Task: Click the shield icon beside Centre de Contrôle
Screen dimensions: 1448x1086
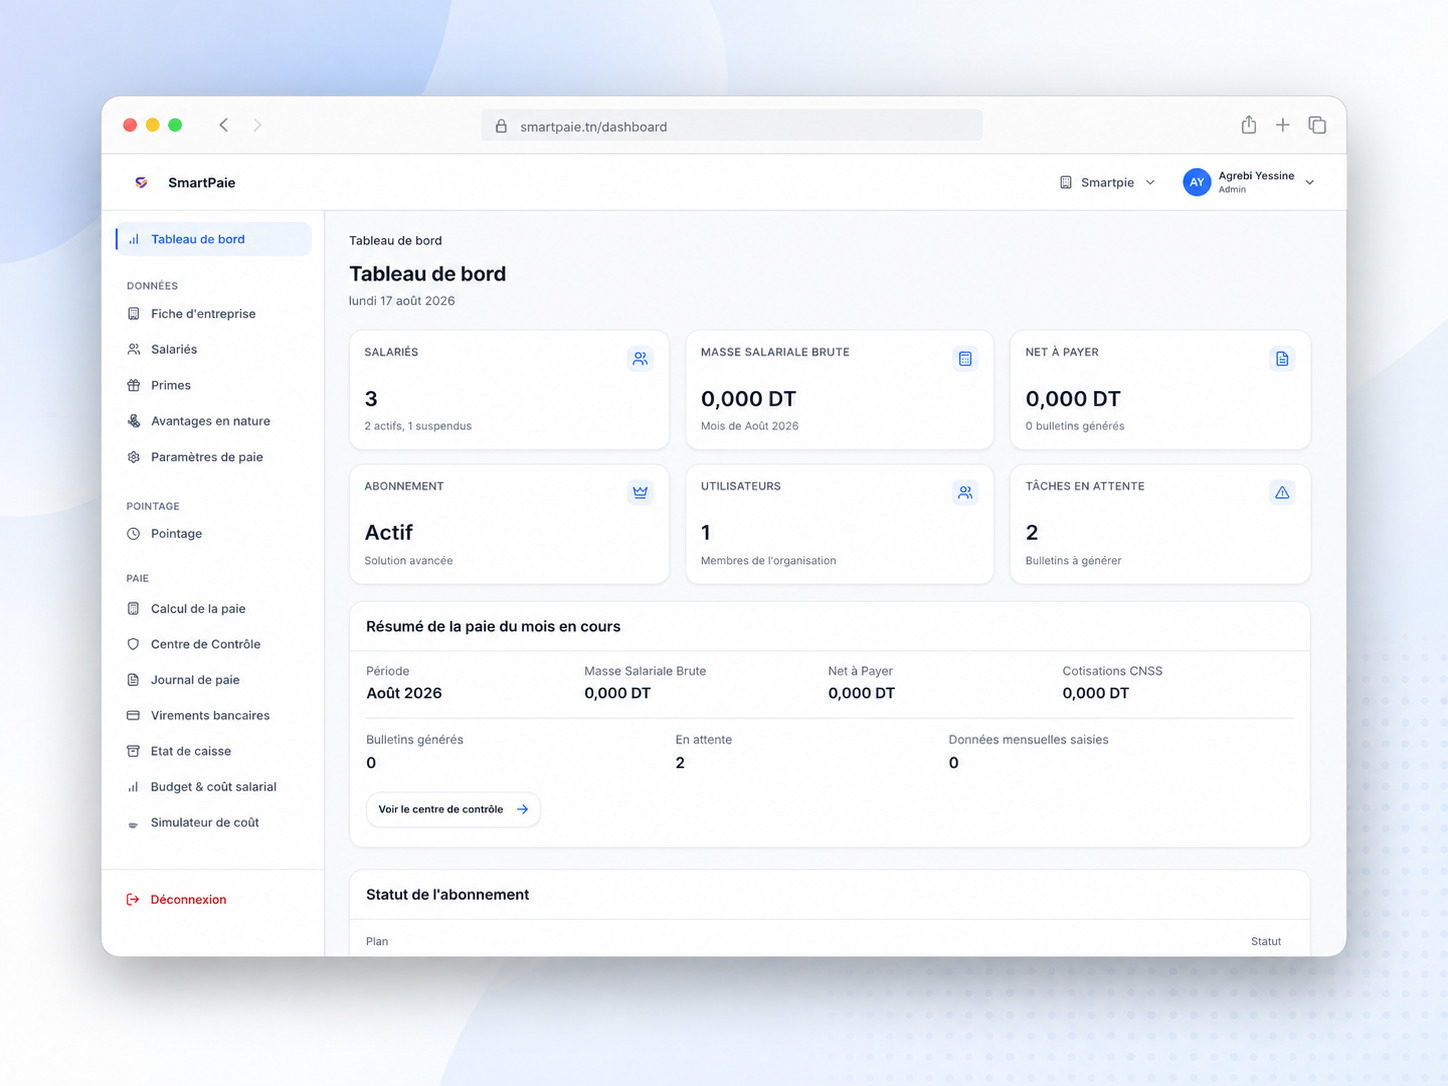Action: 133,644
